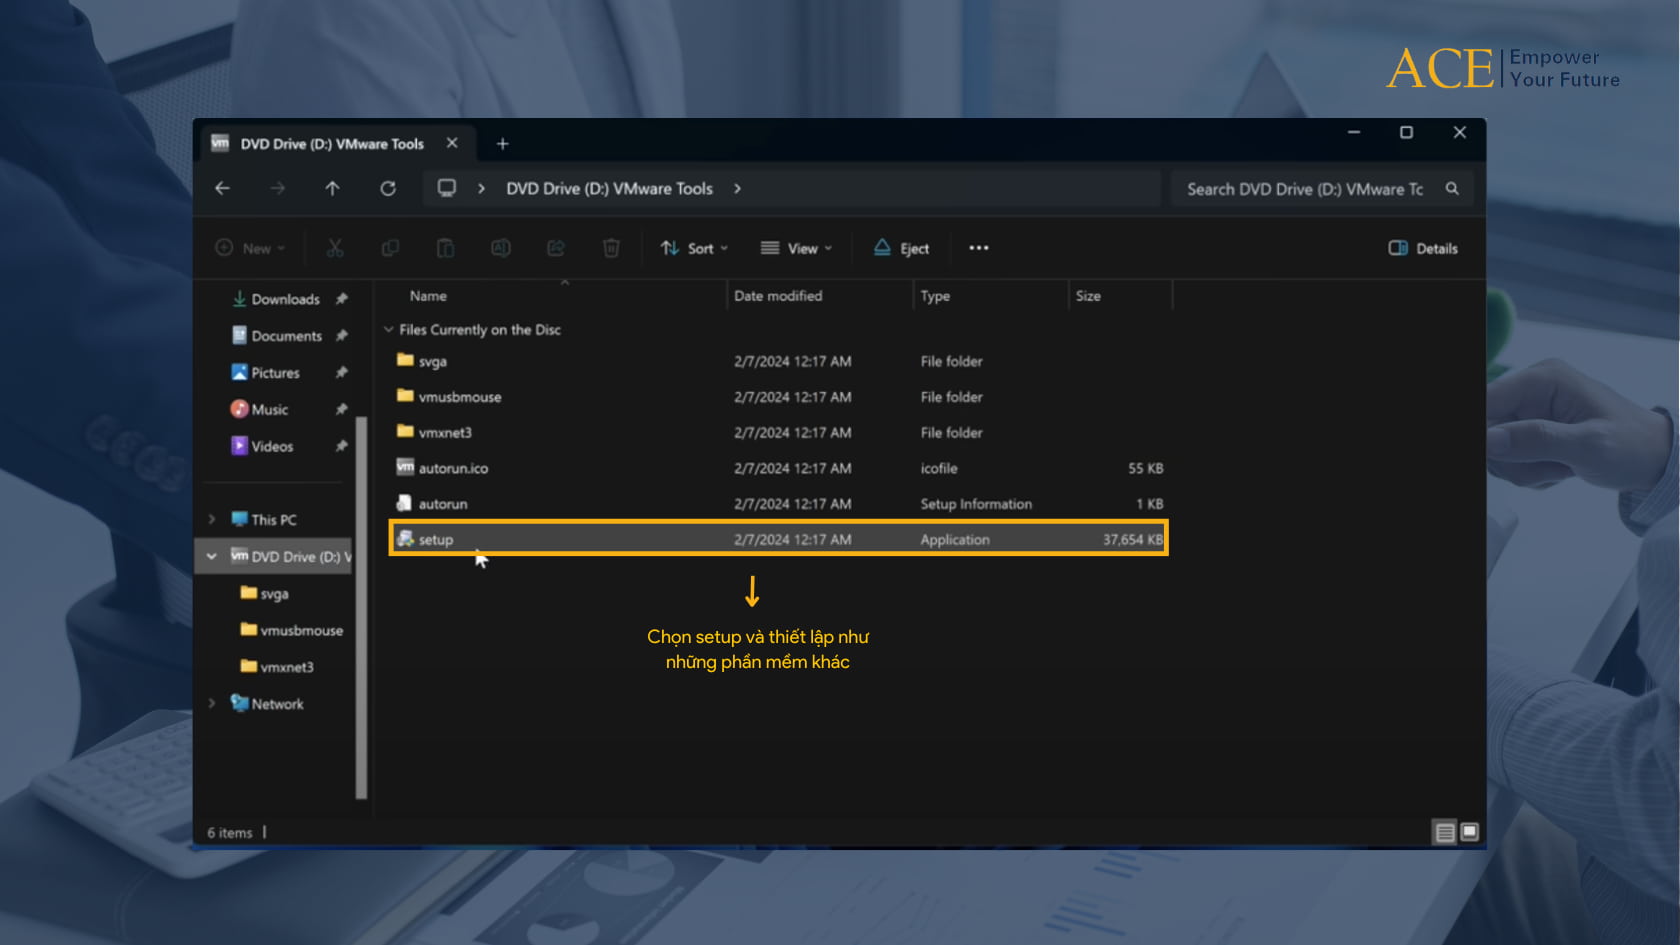Expand This PC in navigation pane
The width and height of the screenshot is (1680, 945).
coord(212,519)
